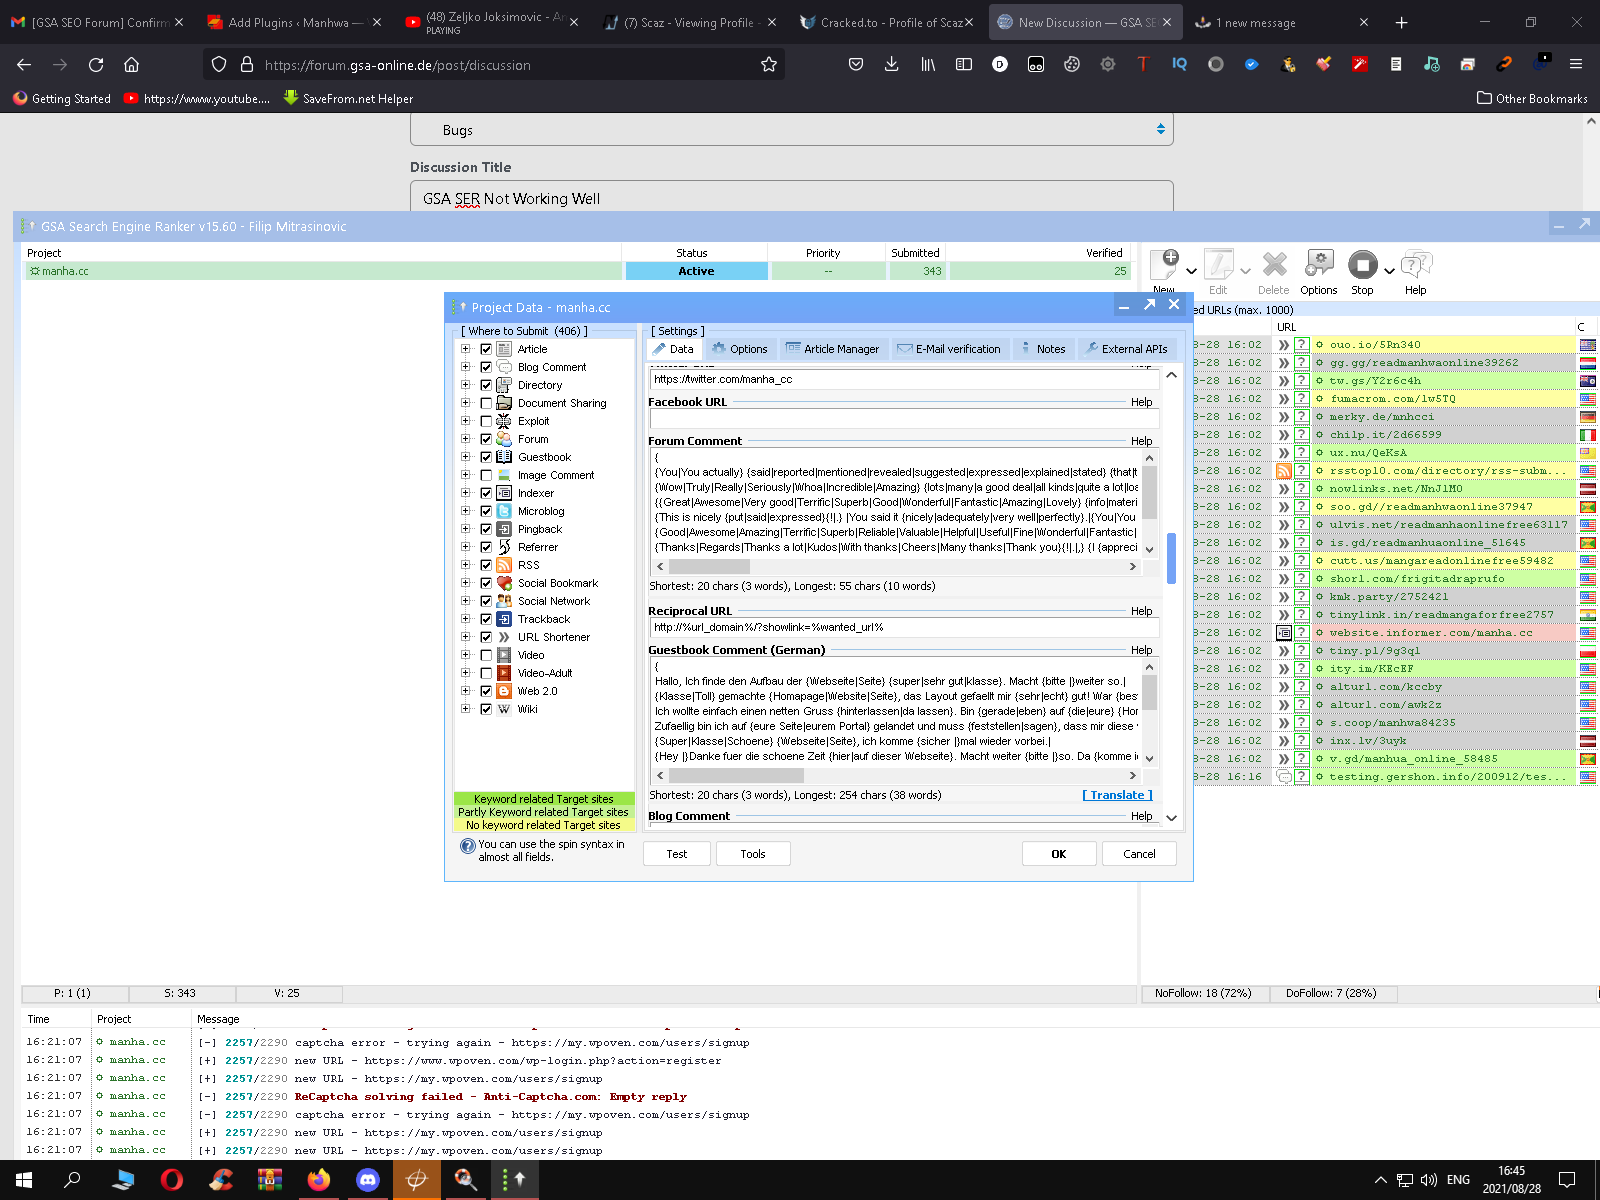
Task: Switch to Cracked.to profile browser tab
Action: click(x=885, y=22)
